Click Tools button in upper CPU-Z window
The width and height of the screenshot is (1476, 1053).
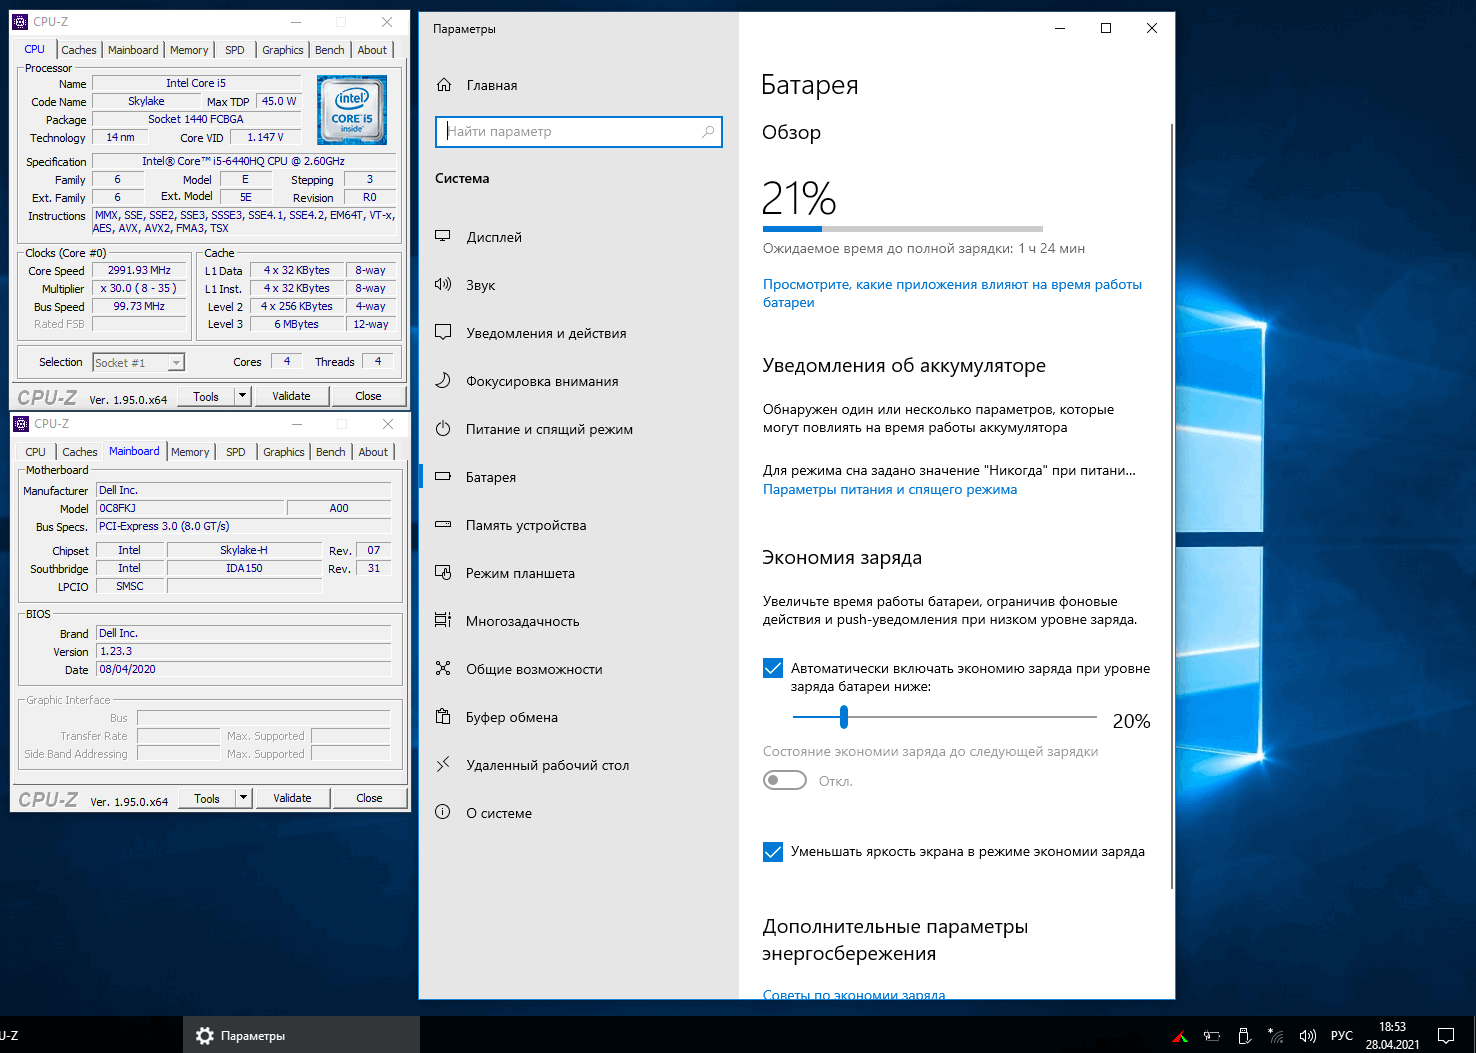[206, 396]
